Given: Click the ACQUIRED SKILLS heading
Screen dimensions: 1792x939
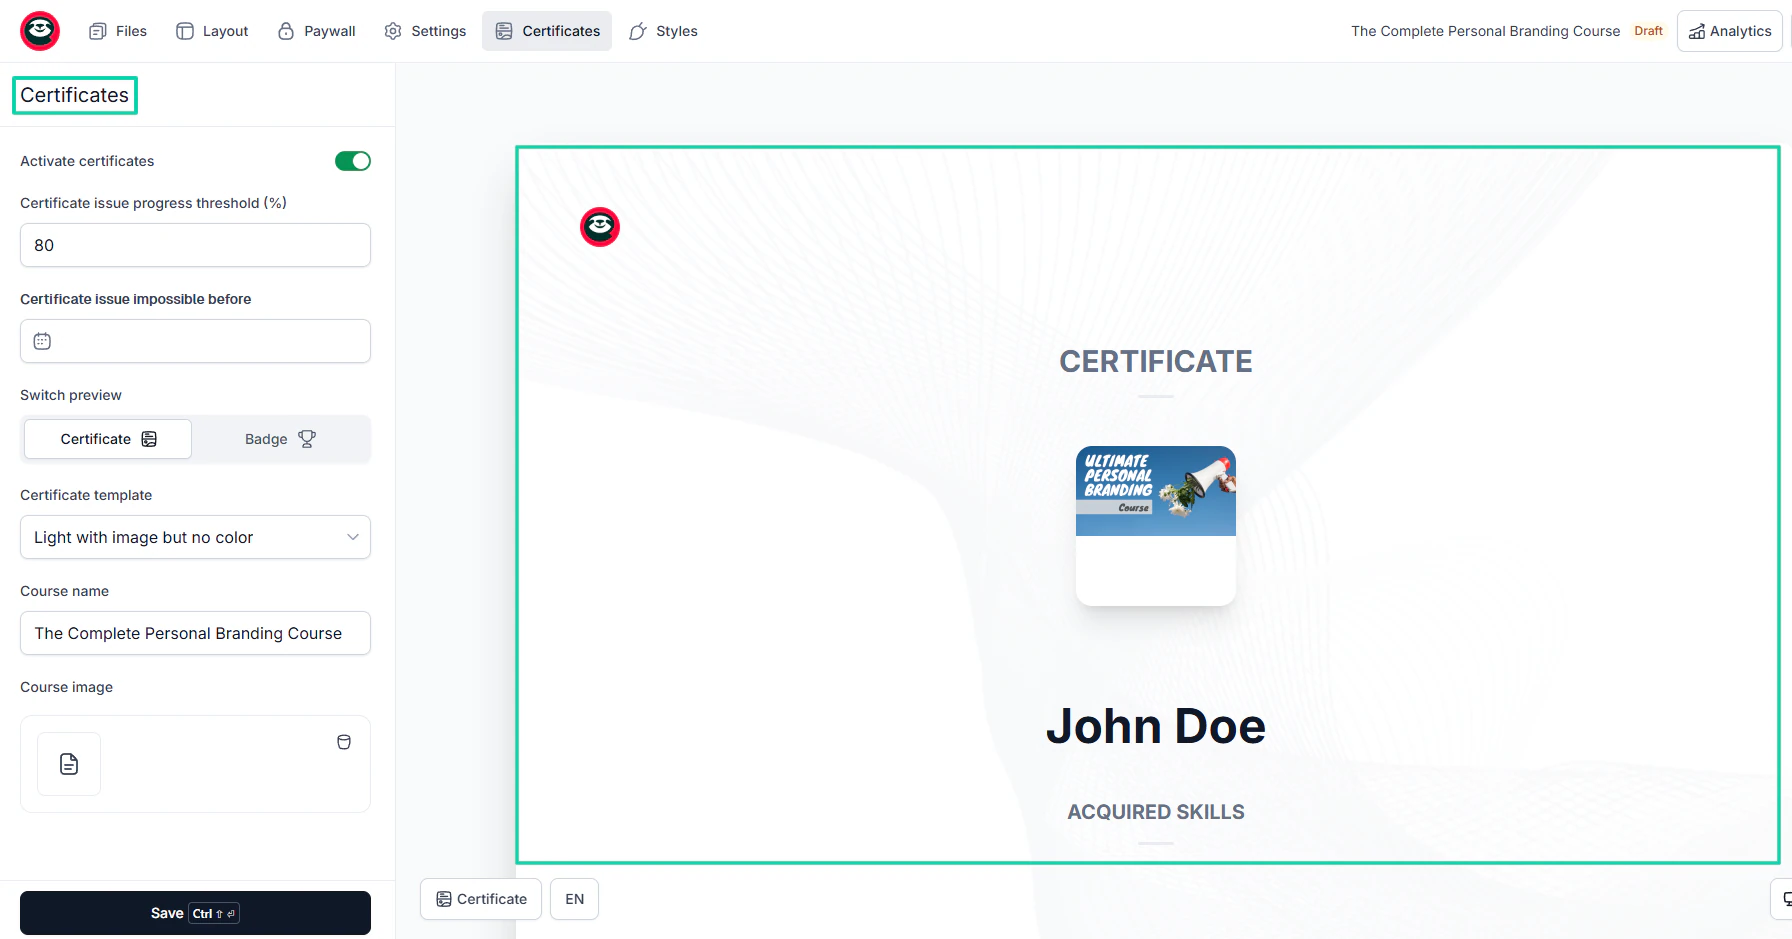Looking at the screenshot, I should 1156,812.
